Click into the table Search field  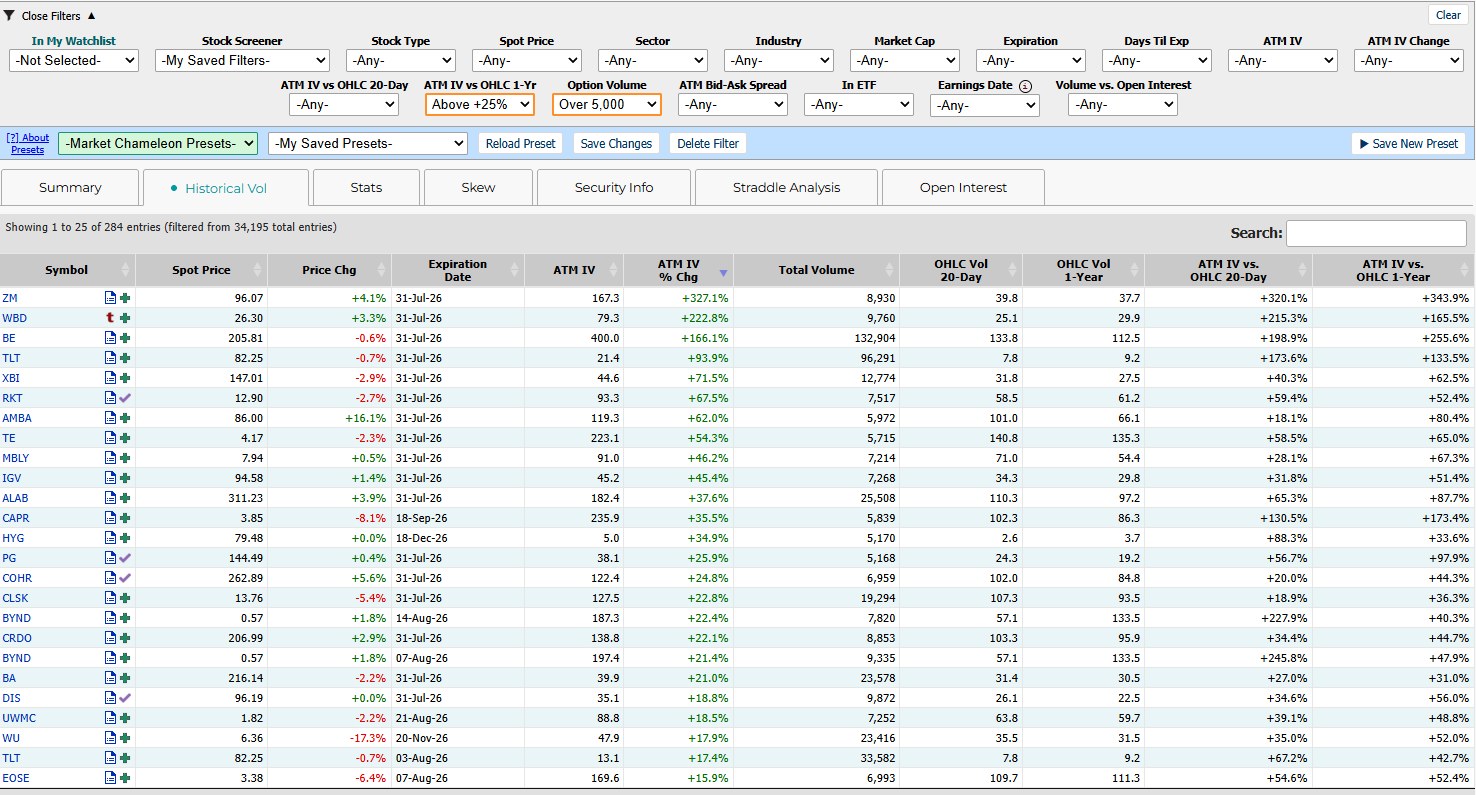[1376, 233]
